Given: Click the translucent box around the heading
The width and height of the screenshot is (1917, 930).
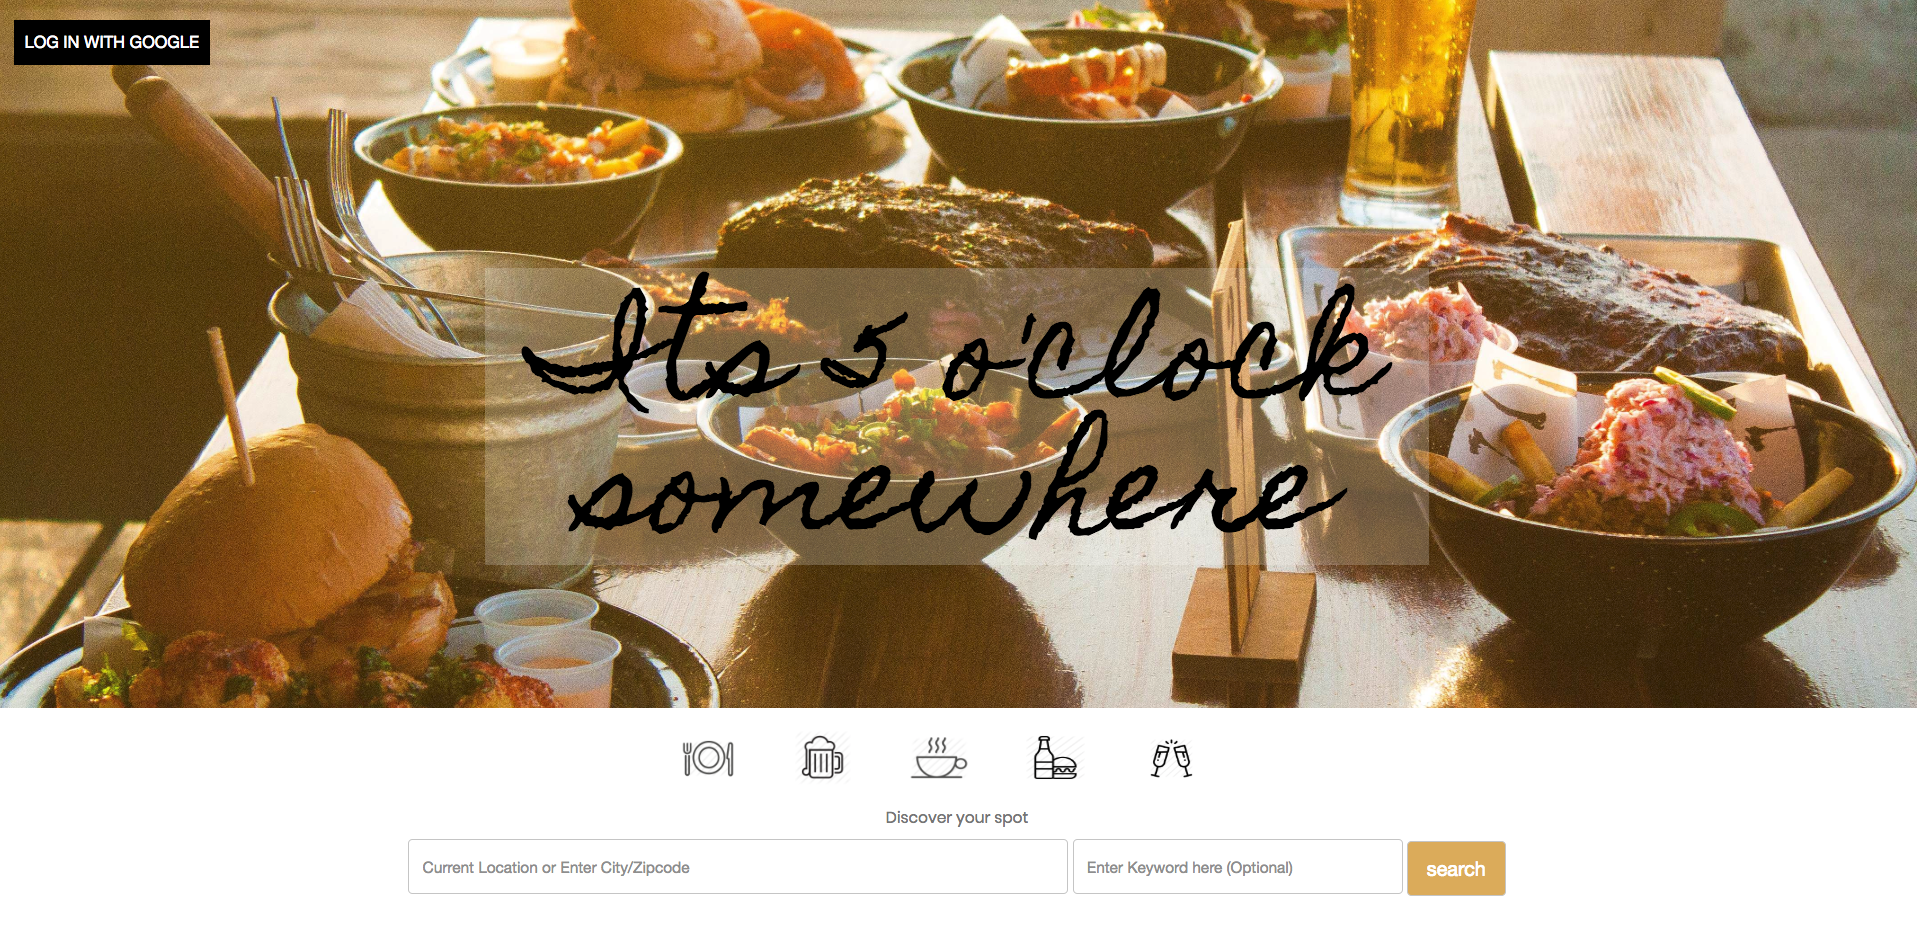Looking at the screenshot, I should [x=957, y=416].
